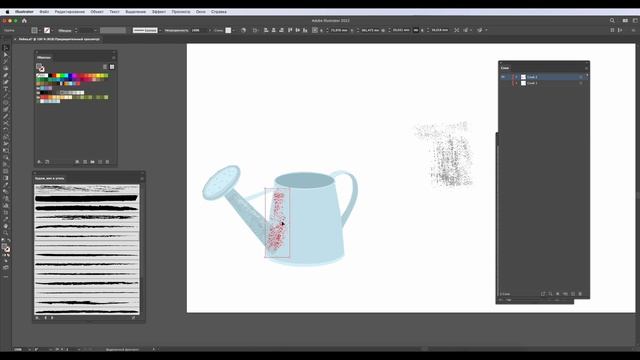Click the vertical align center icon
Image resolution: width=640 pixels, height=360 pixels.
298,30
